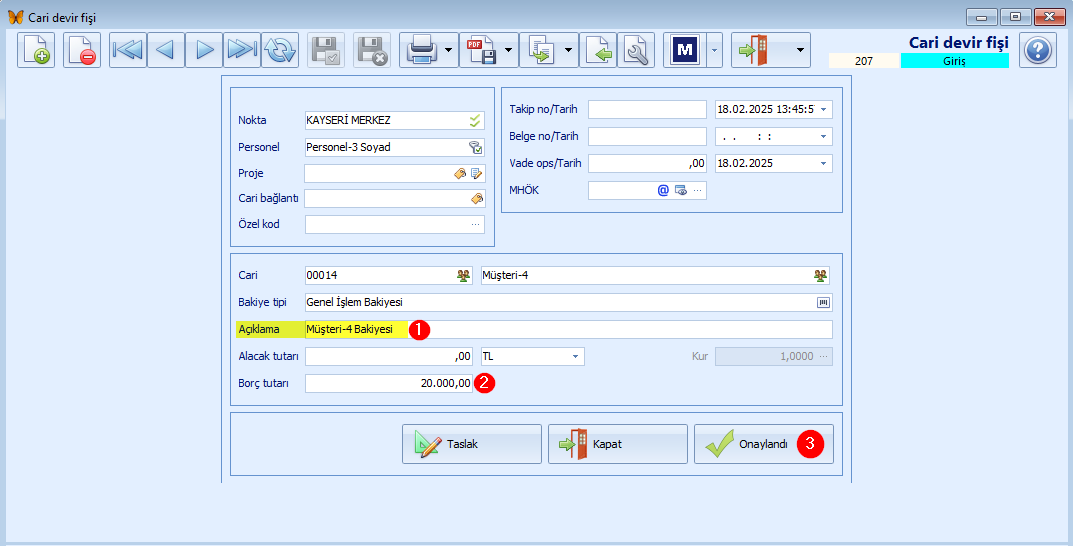This screenshot has height=546, width=1073.
Task: Navigate to the next record
Action: [x=204, y=49]
